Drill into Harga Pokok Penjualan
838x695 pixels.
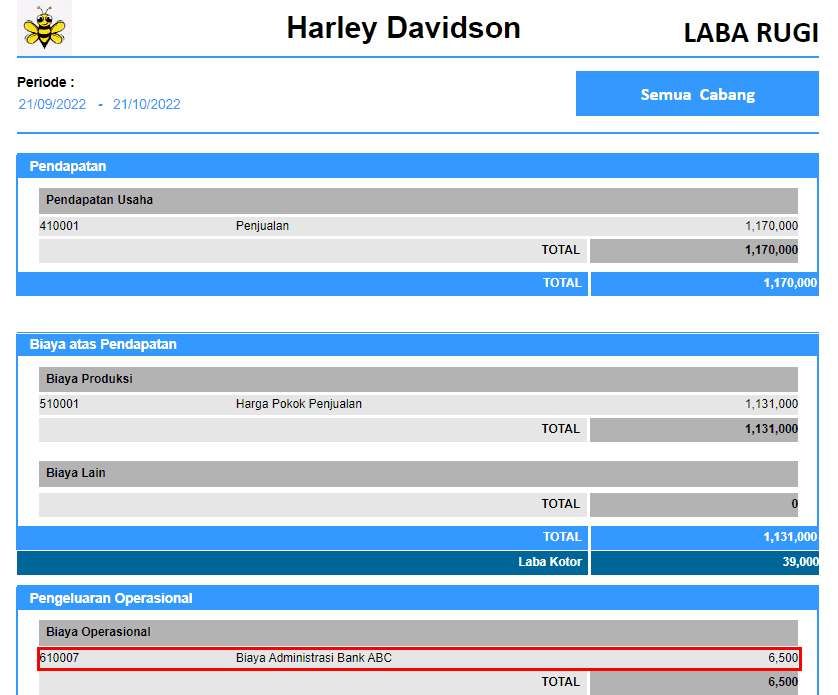tap(298, 404)
